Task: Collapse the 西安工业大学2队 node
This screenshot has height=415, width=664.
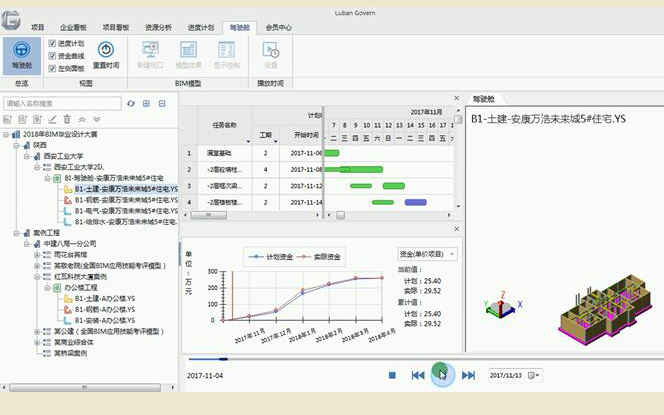Action: (37, 167)
